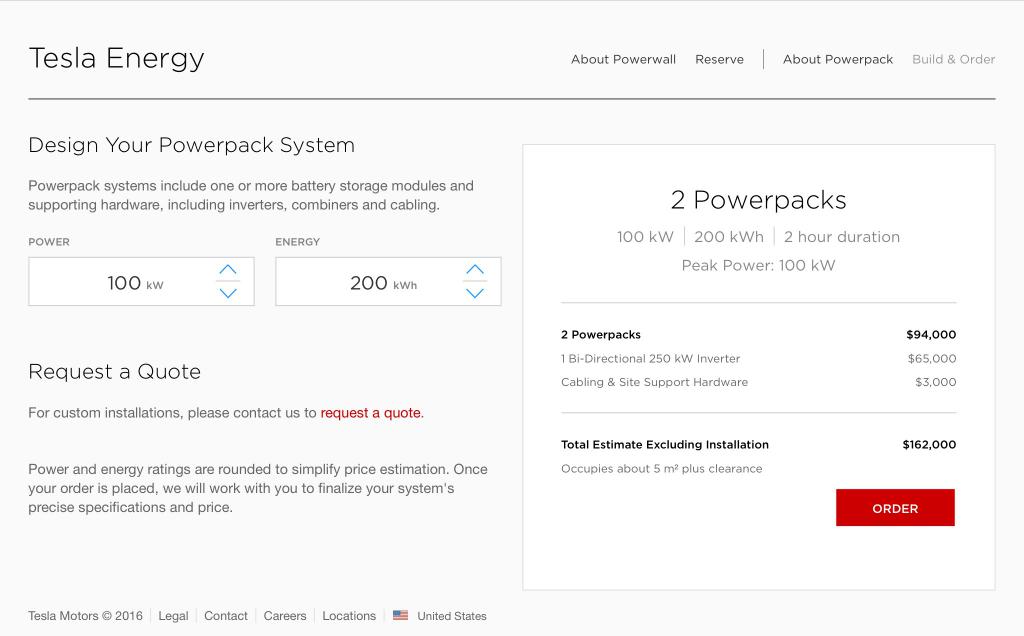Select the Build & Order nav item
The height and width of the screenshot is (636, 1024).
(x=953, y=59)
